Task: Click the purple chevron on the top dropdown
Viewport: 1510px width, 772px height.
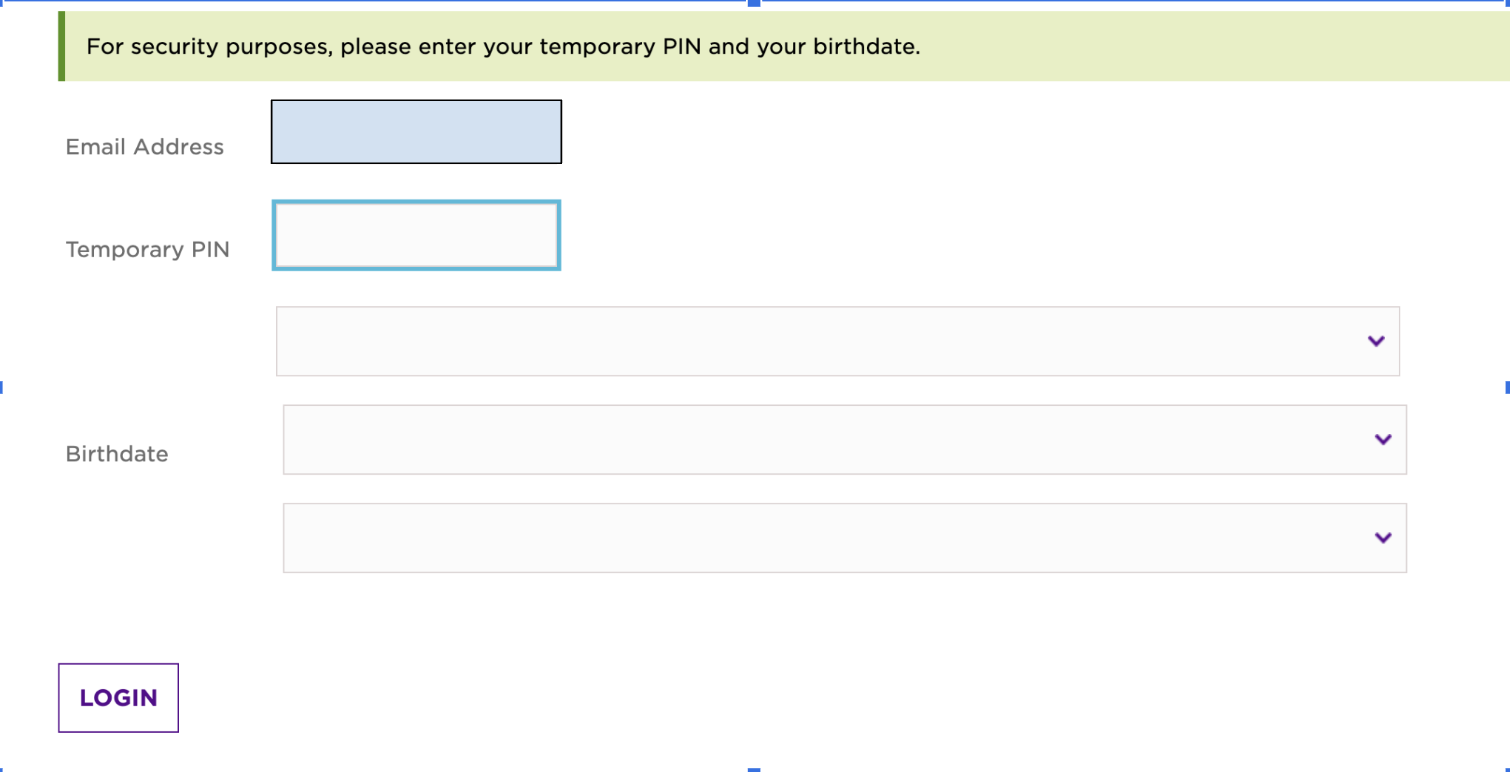Action: point(1376,341)
